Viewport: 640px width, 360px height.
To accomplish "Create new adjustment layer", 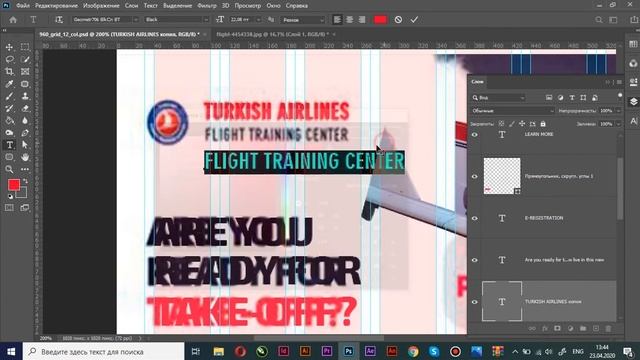I will (570, 329).
